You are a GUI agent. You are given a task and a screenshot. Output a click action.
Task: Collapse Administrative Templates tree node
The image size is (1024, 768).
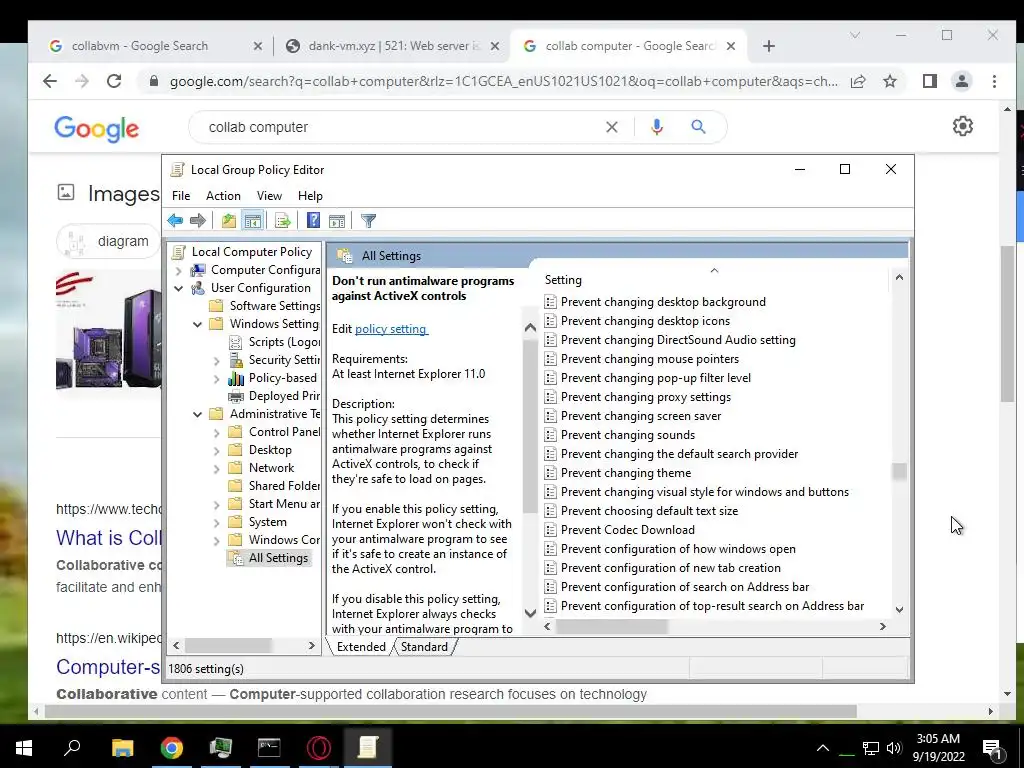pyautogui.click(x=197, y=414)
